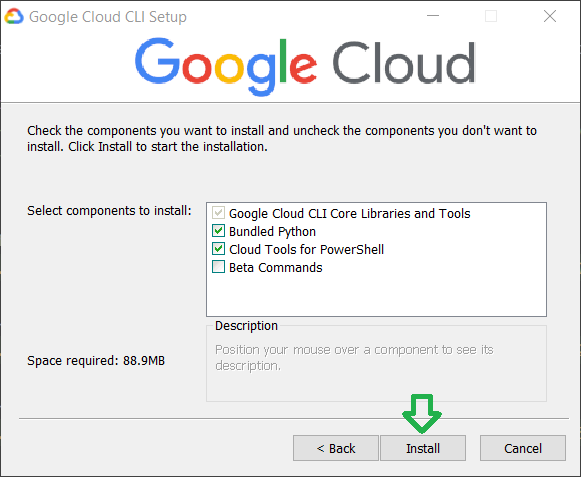Image resolution: width=581 pixels, height=477 pixels.
Task: Click the grayed-out maximize window button
Action: pos(491,16)
